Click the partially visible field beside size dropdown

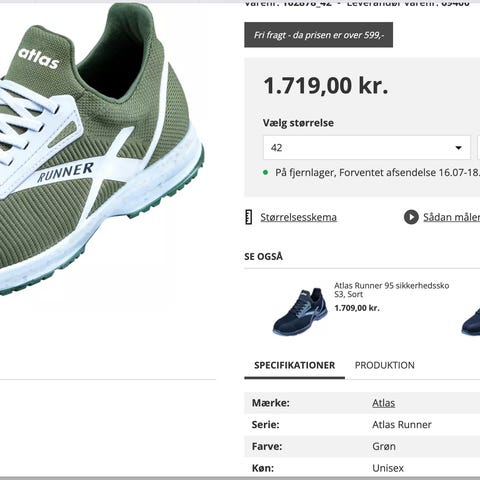tap(479, 147)
